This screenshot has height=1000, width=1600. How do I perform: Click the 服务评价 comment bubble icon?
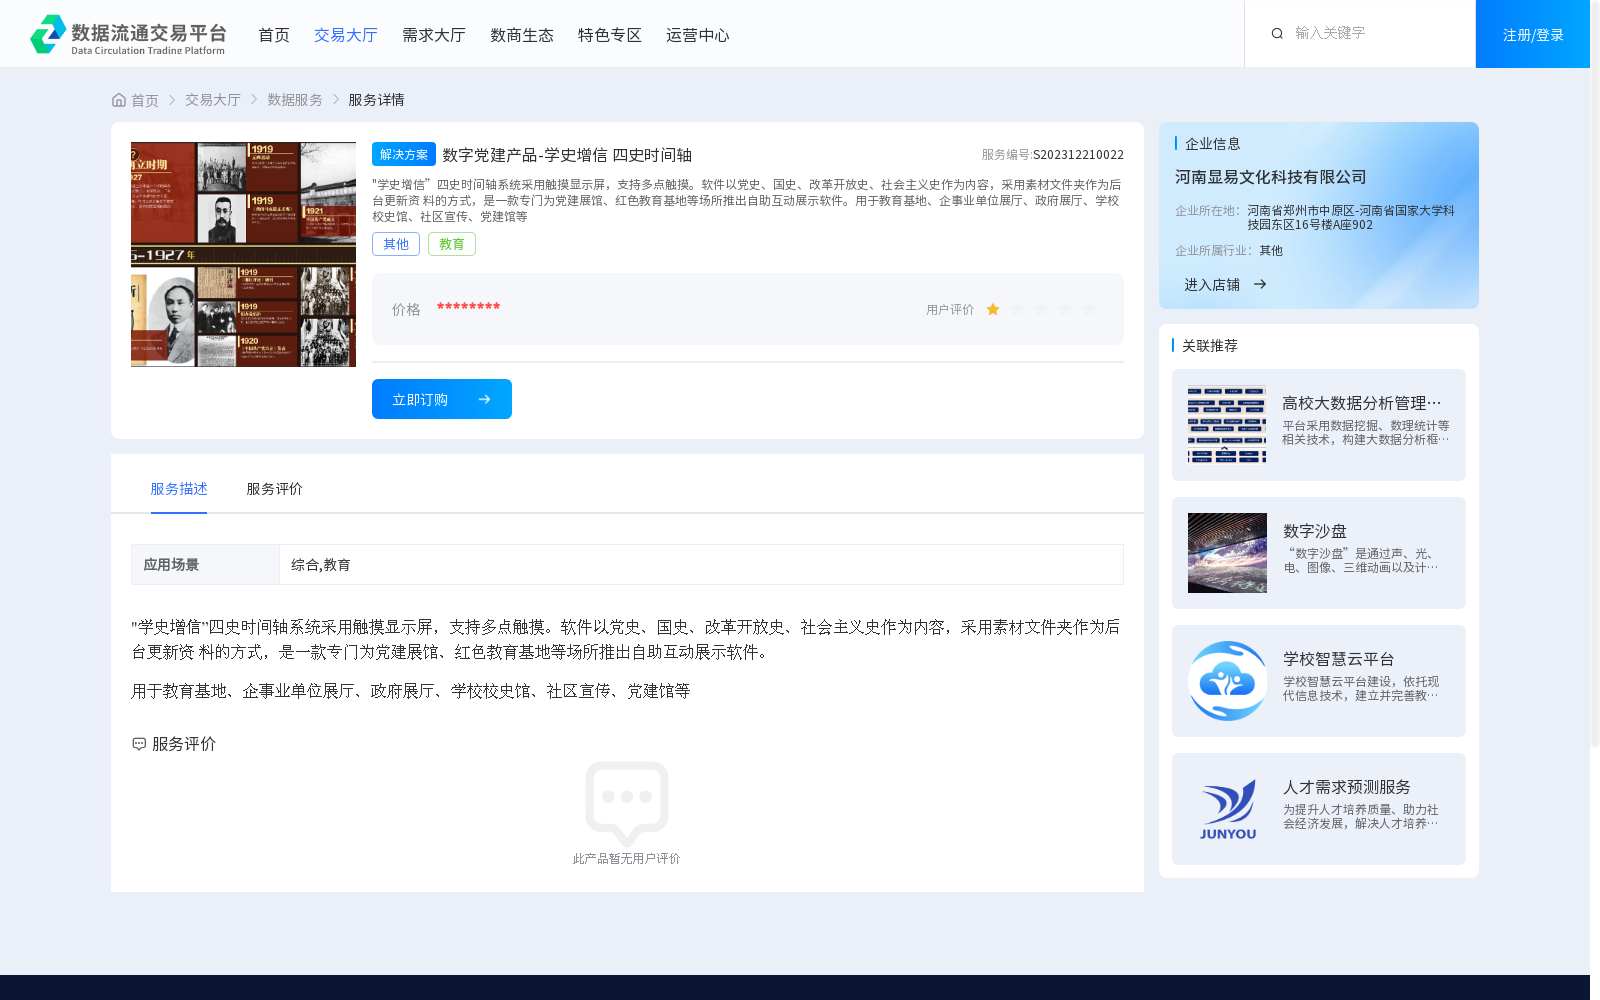[139, 744]
